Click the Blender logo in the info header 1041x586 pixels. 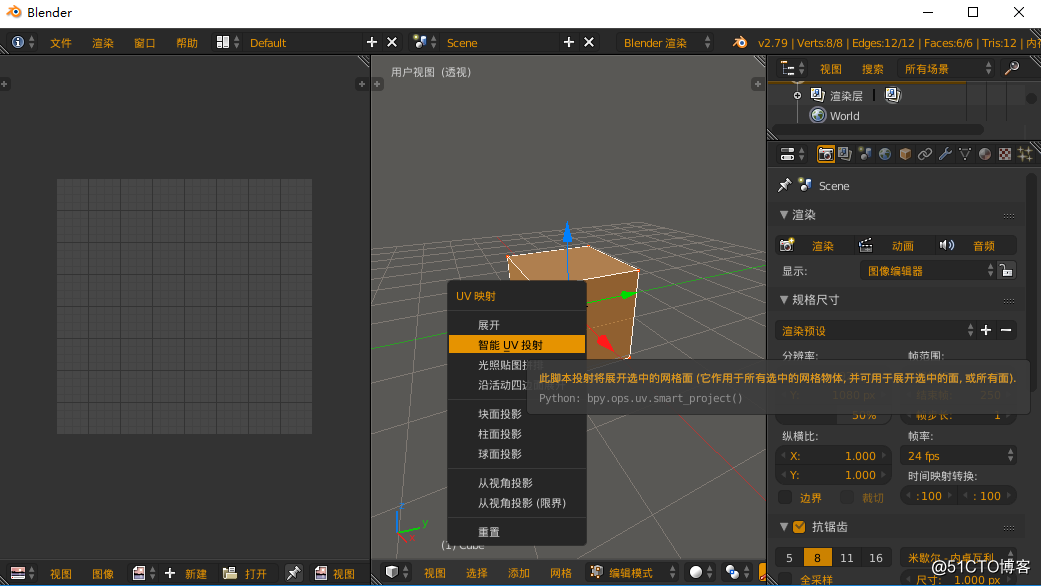coord(739,42)
